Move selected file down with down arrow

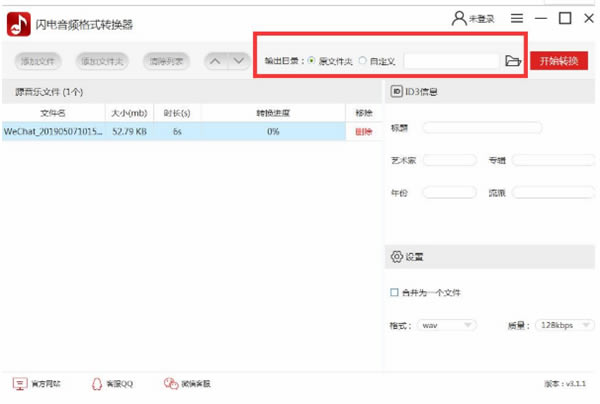coord(239,61)
